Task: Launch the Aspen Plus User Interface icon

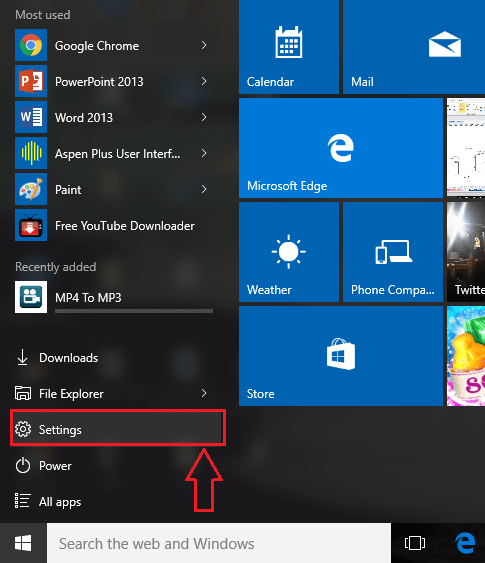Action: coord(31,153)
